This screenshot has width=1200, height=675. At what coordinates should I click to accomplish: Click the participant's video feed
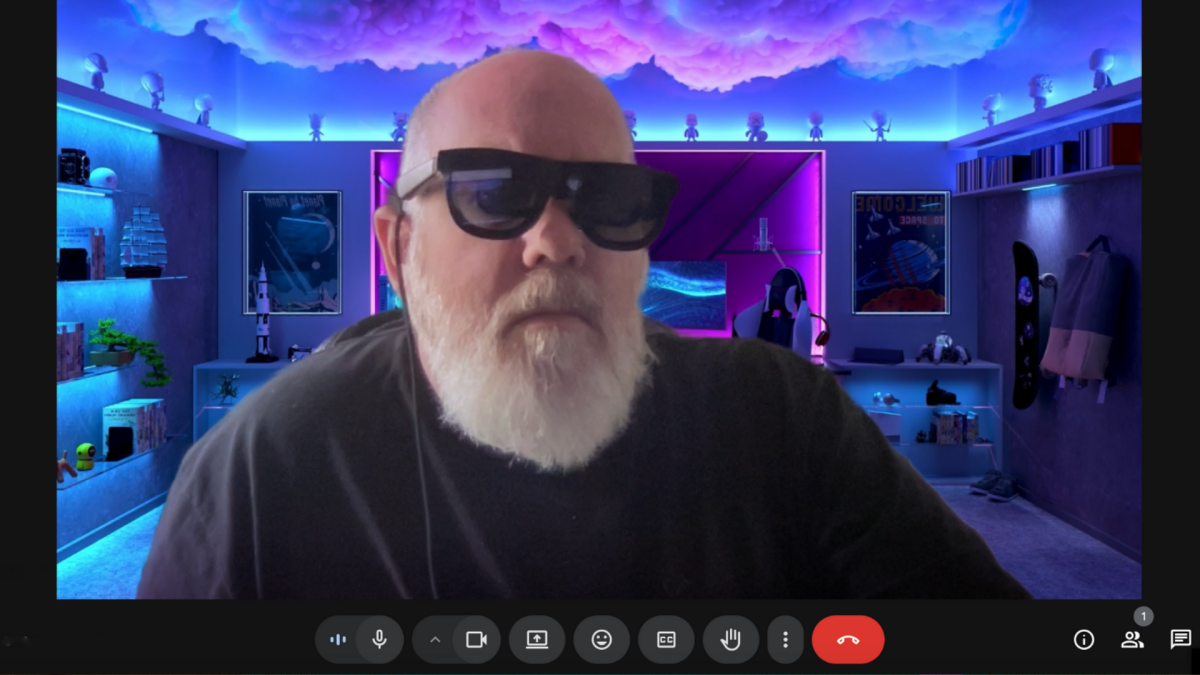point(600,300)
